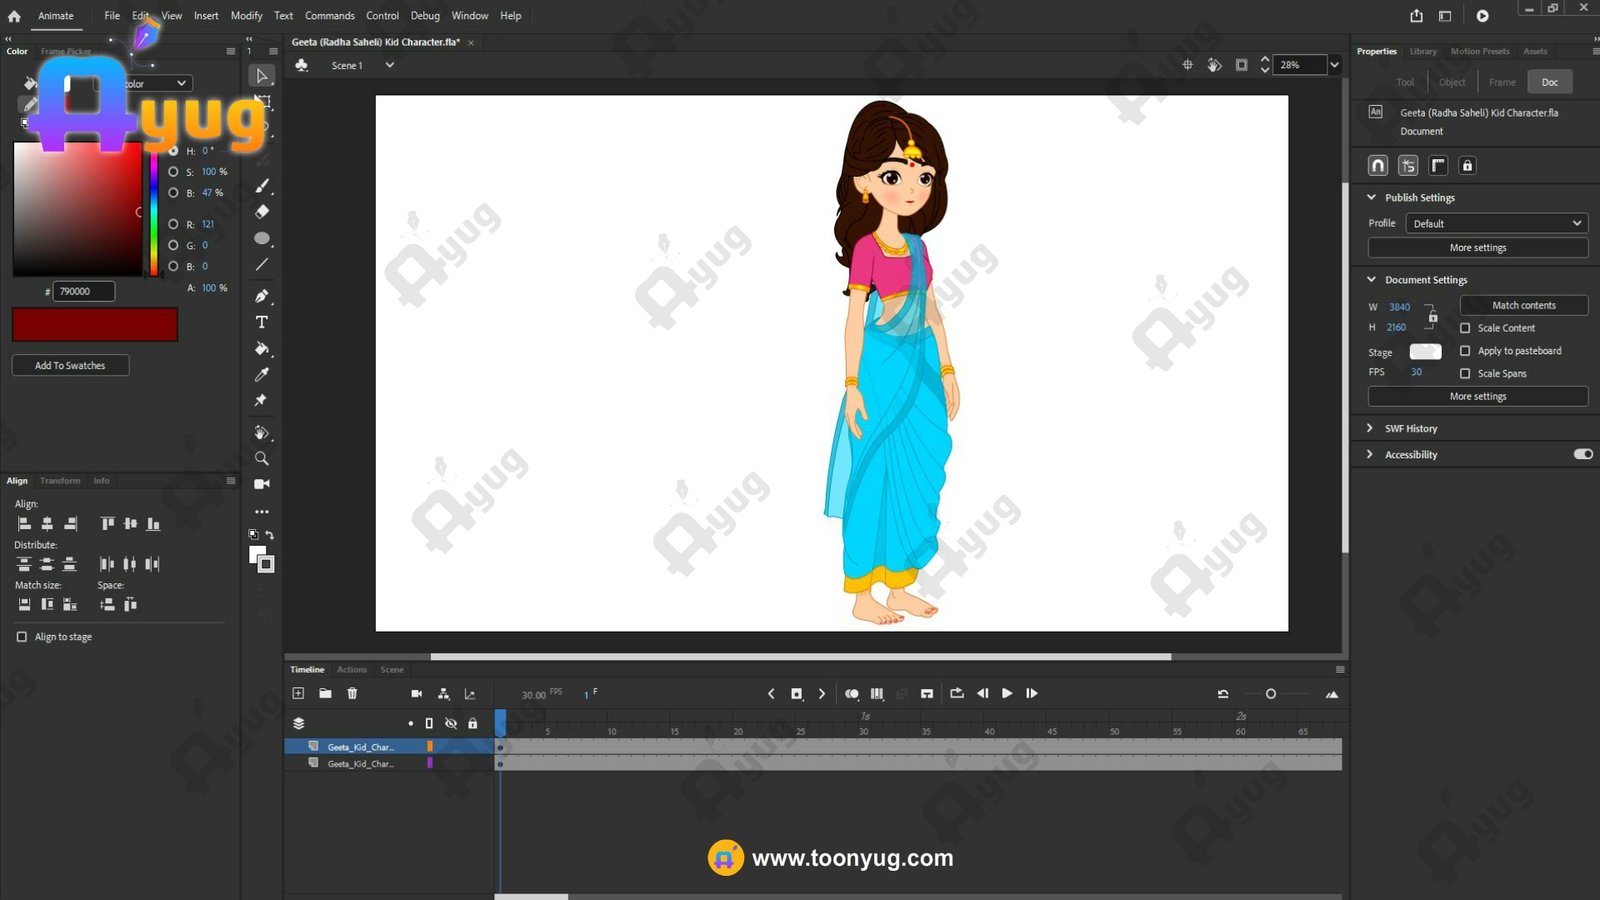Toggle loop playback in timeline
This screenshot has width=1600, height=900.
[957, 693]
